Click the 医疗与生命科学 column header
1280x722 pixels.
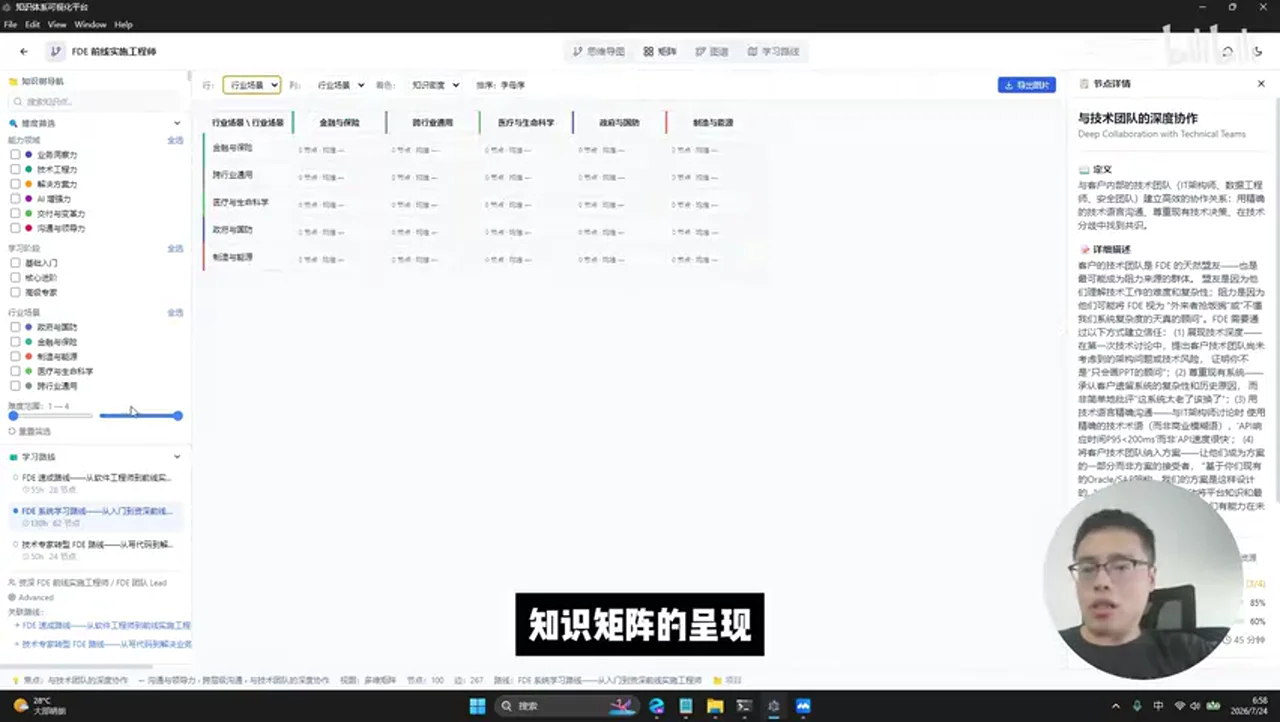pos(526,122)
